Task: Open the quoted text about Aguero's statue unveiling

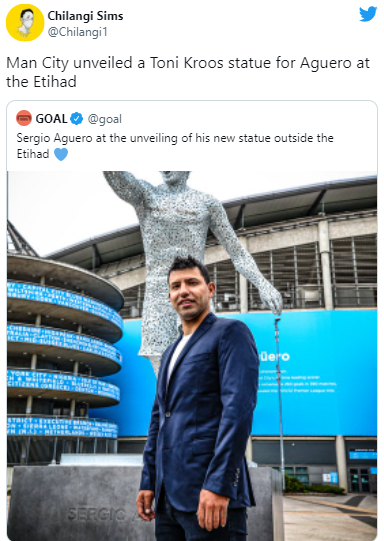Action: 175,146
